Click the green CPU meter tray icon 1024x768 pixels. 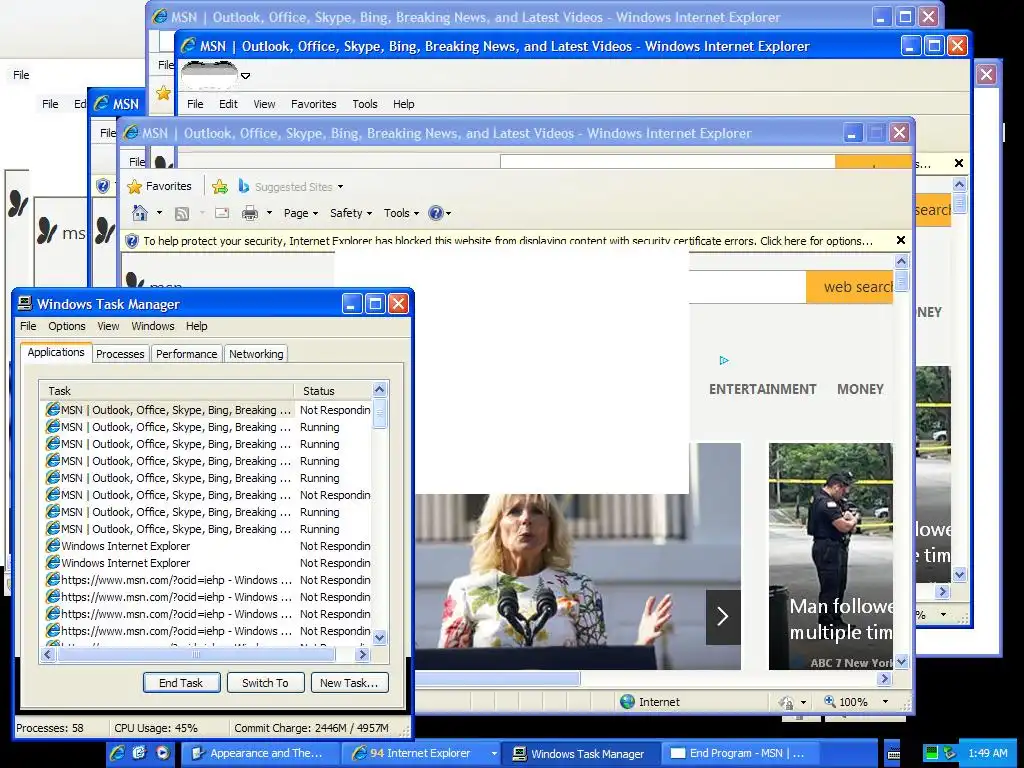932,753
